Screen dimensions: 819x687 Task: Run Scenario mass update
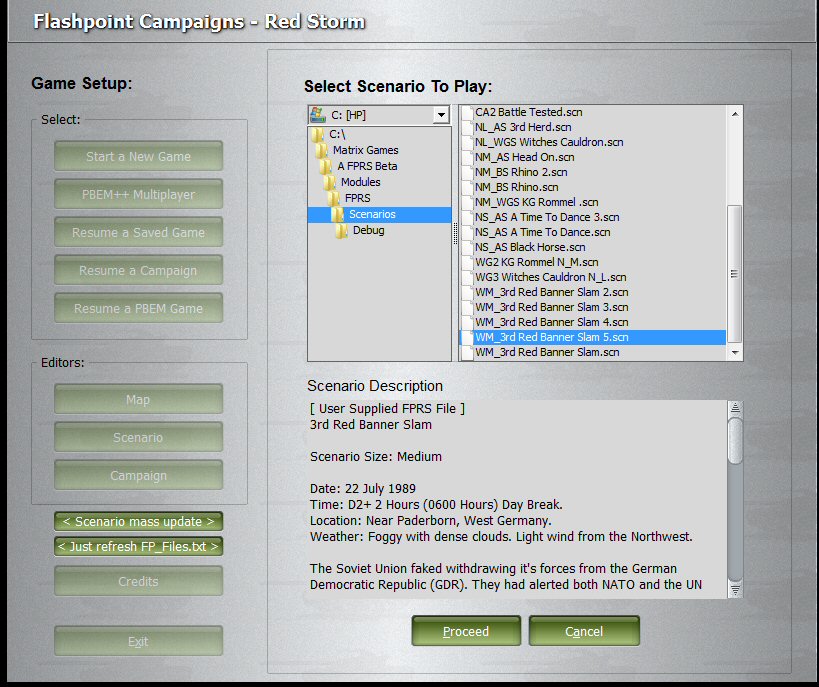coord(138,521)
